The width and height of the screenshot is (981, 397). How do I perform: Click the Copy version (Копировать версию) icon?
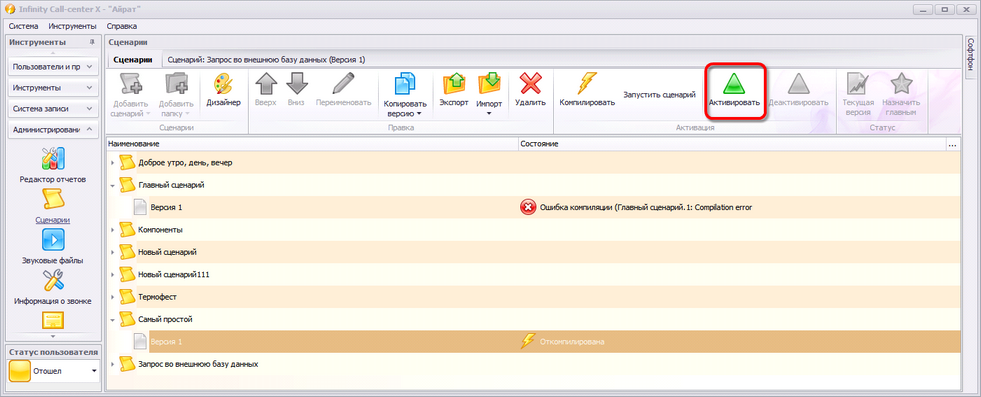point(405,84)
